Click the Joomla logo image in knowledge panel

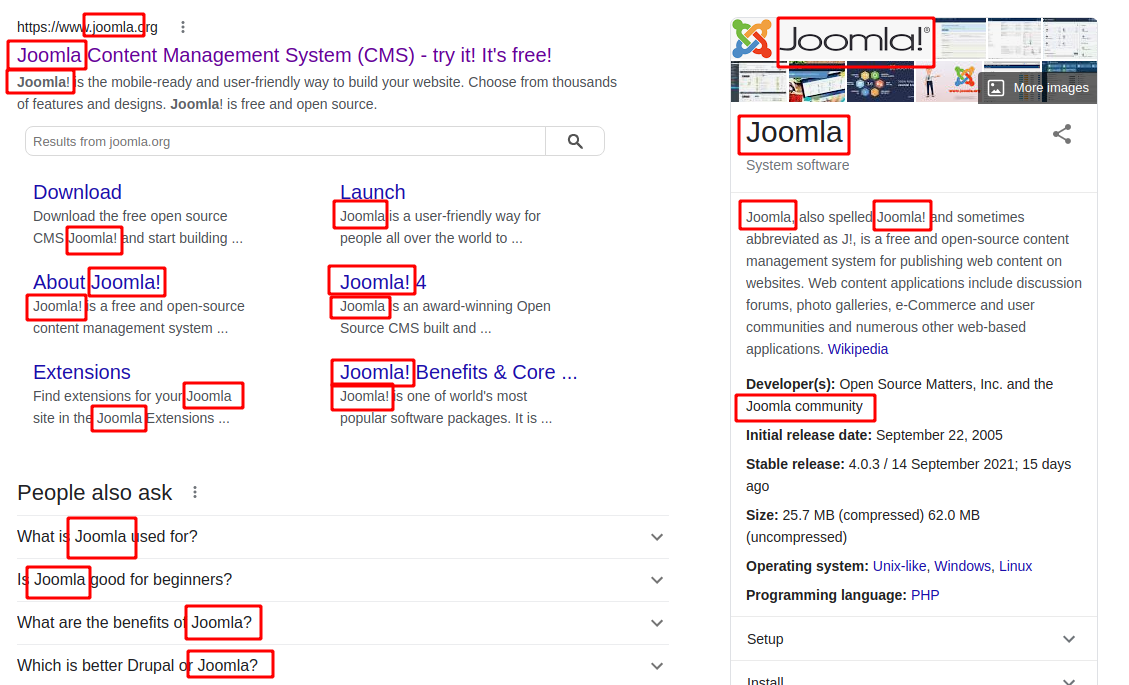[832, 39]
